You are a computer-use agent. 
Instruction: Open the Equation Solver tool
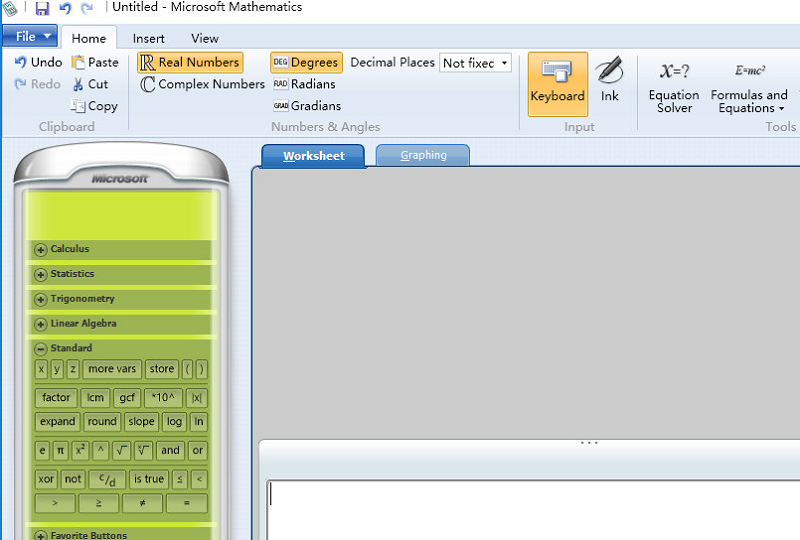(x=674, y=88)
